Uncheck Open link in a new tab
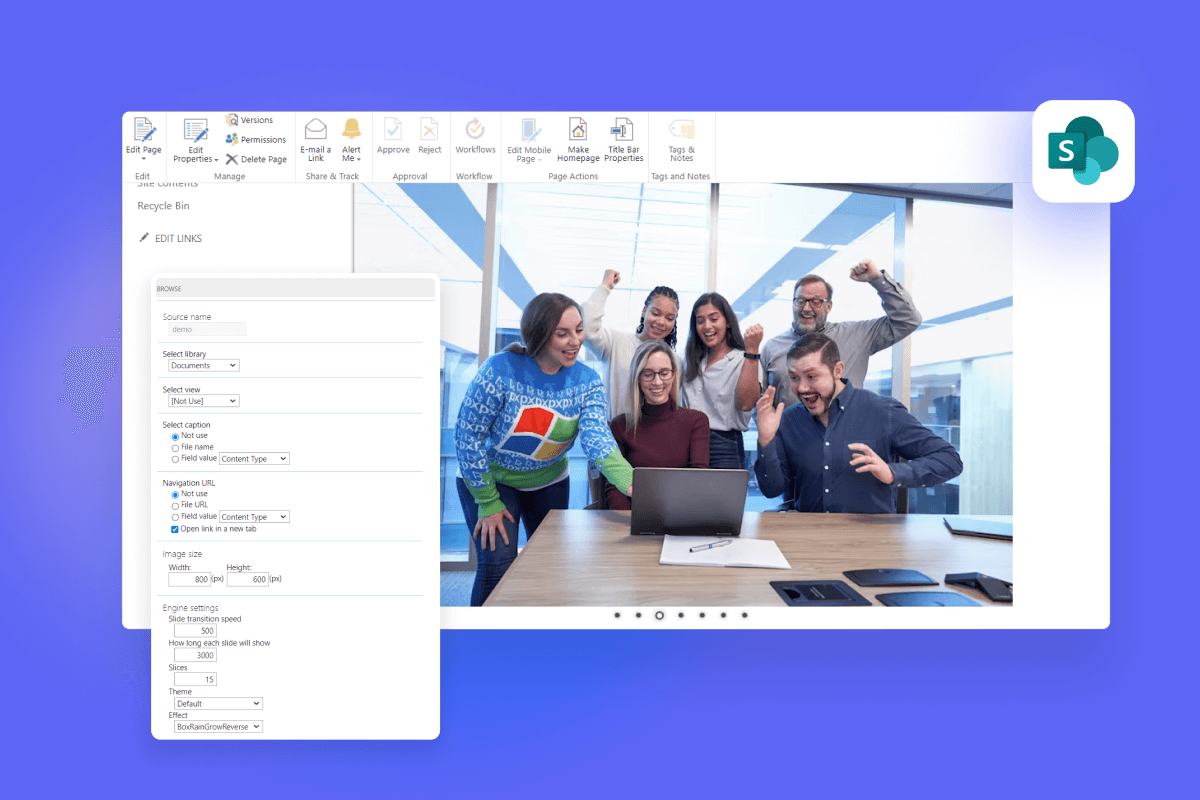 [x=176, y=529]
